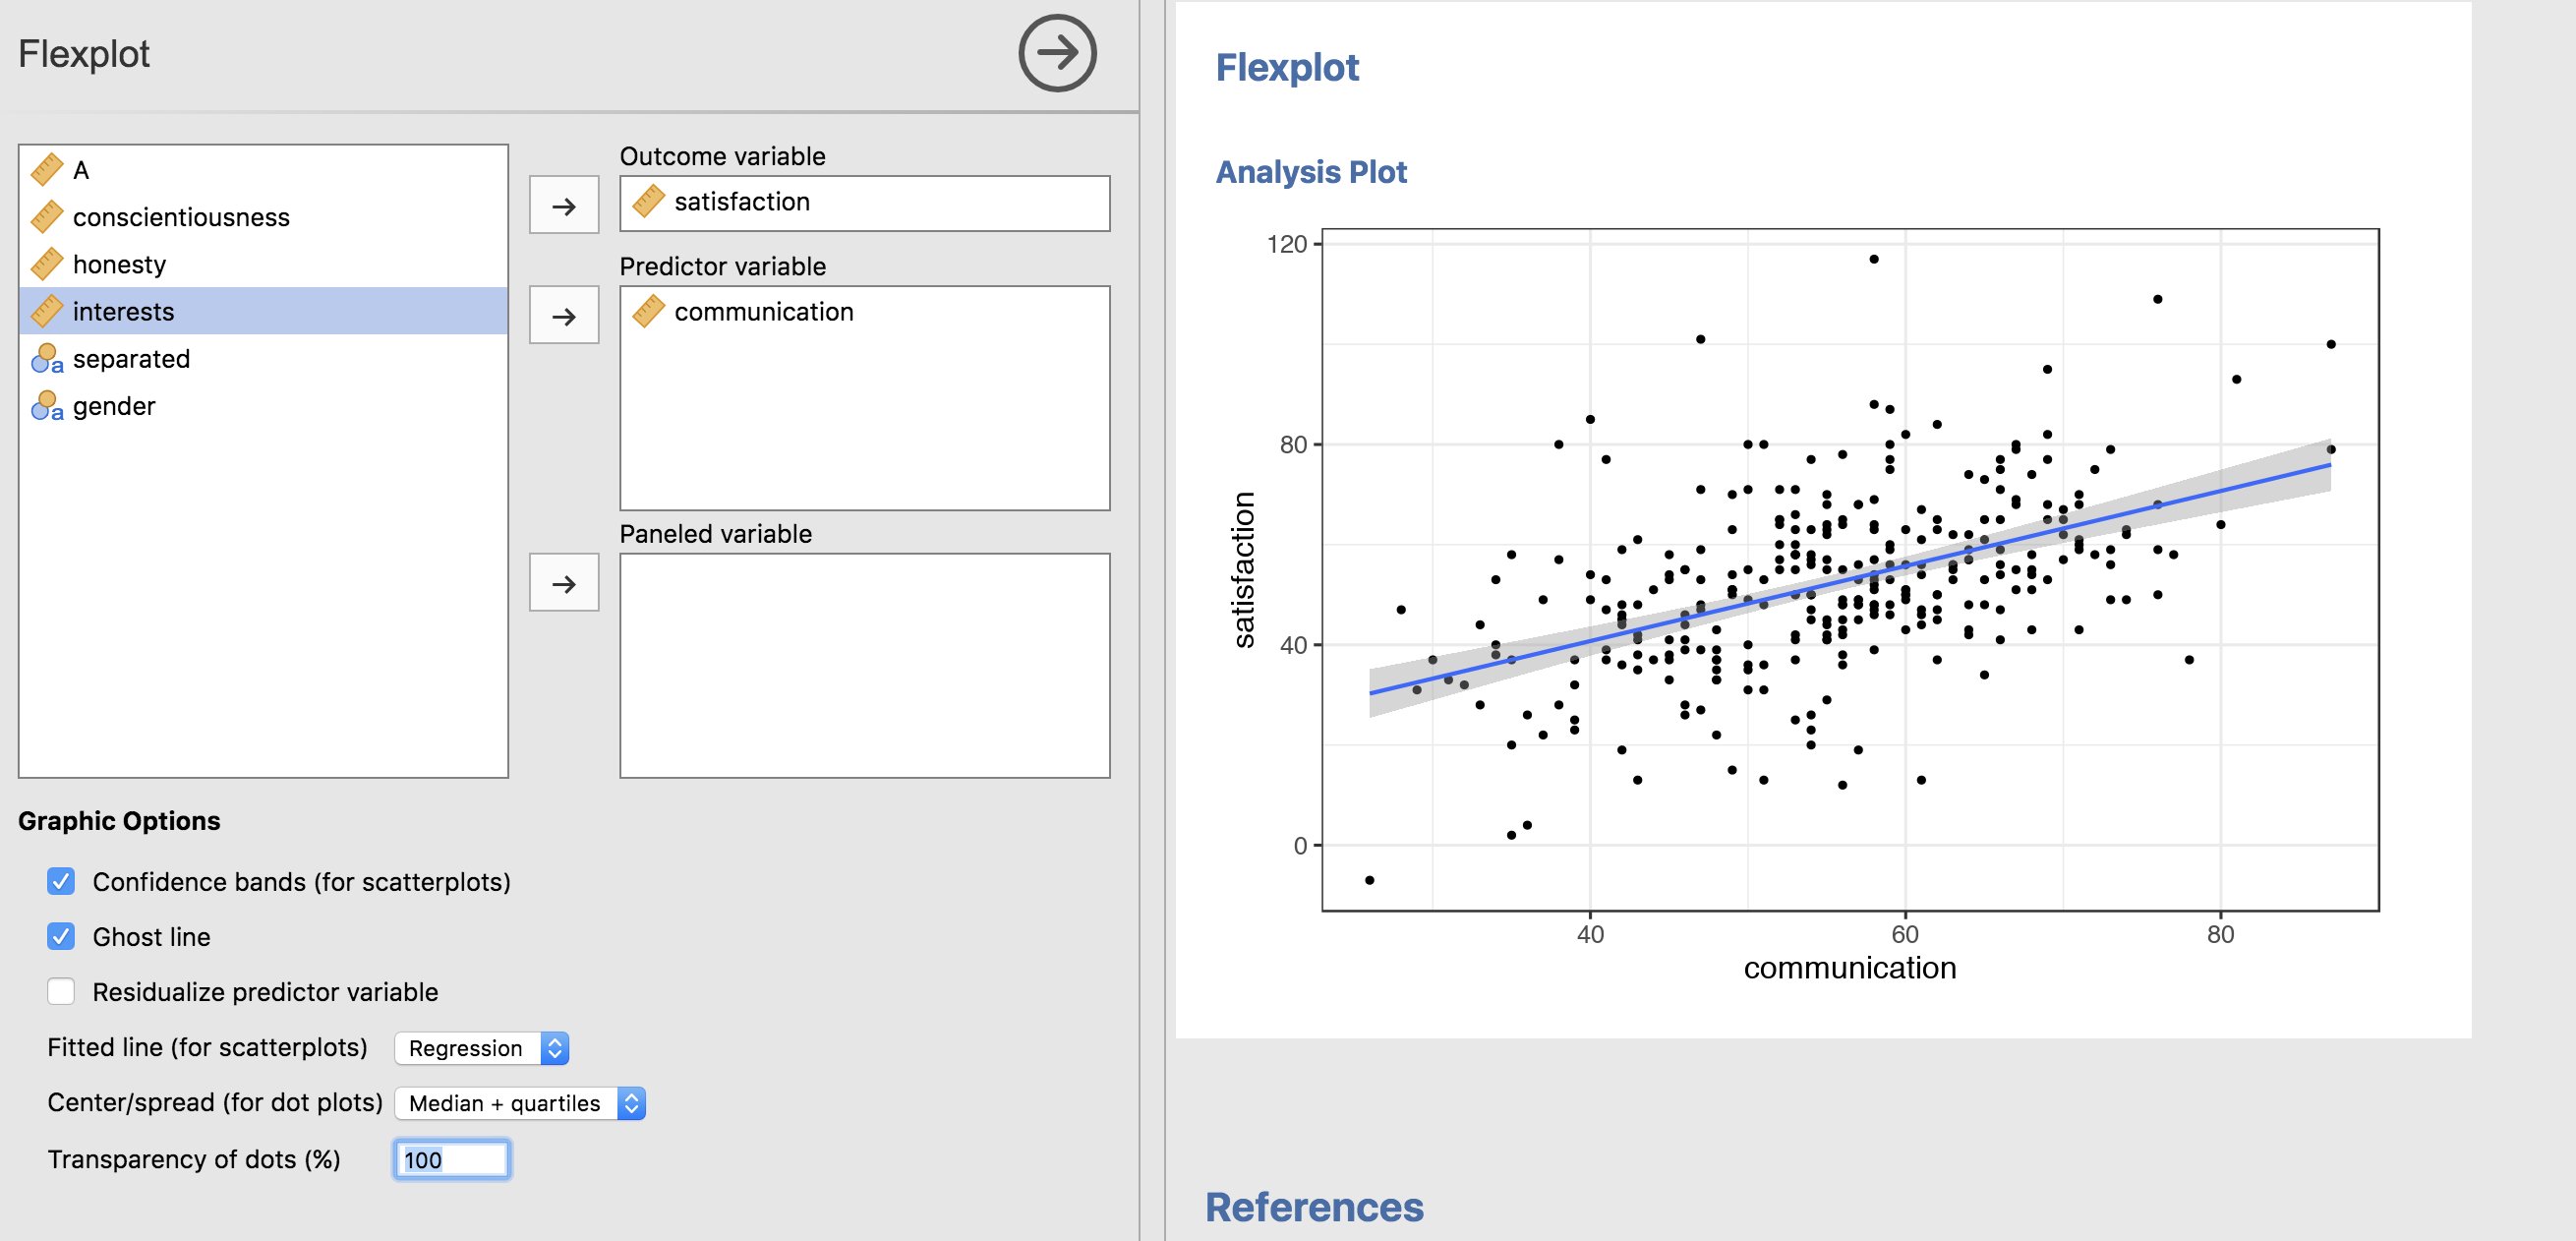Click the arrow button to outcome variable
2576x1241 pixels.
(565, 201)
